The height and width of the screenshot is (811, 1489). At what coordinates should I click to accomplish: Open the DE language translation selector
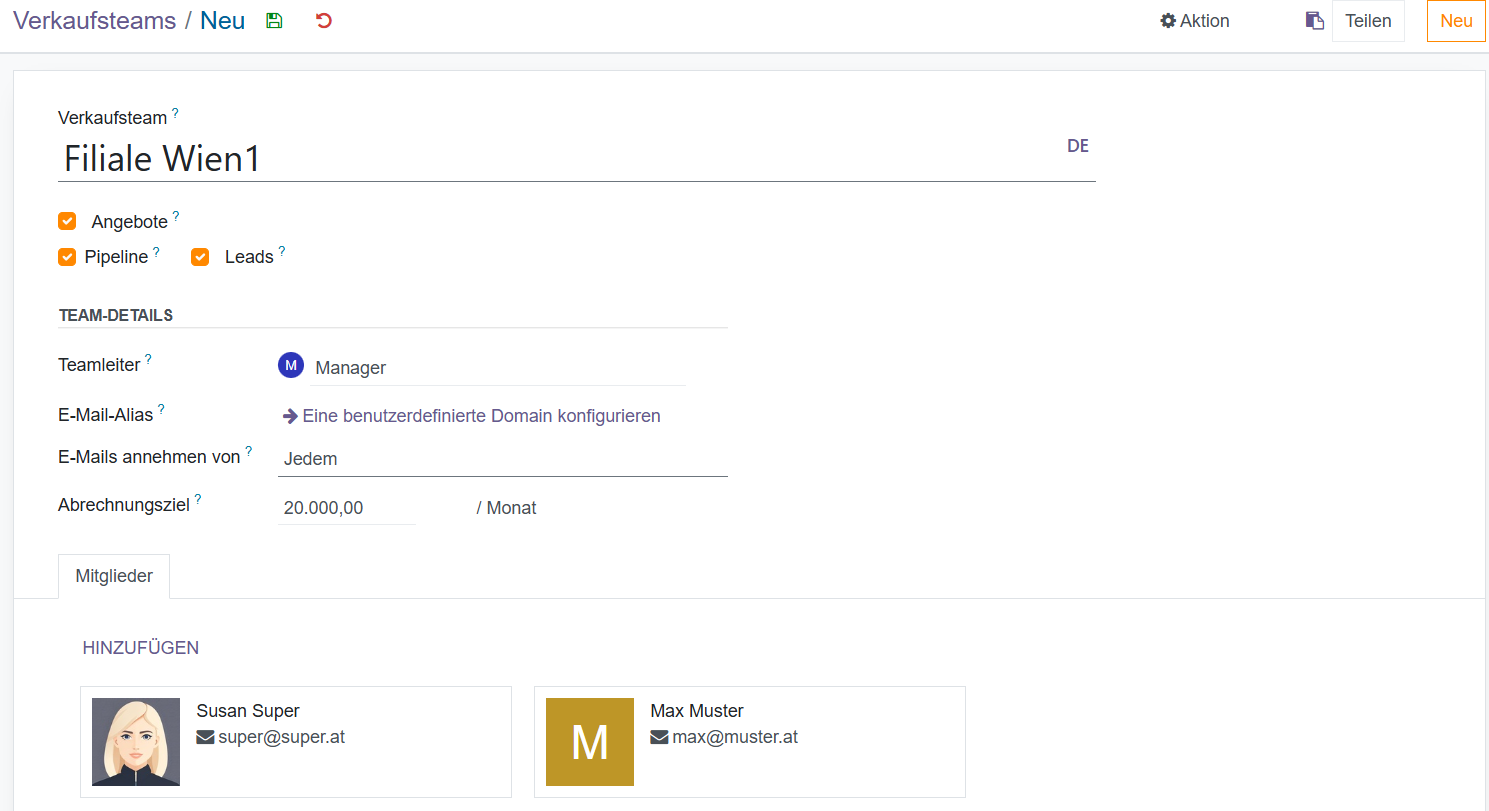(x=1077, y=146)
